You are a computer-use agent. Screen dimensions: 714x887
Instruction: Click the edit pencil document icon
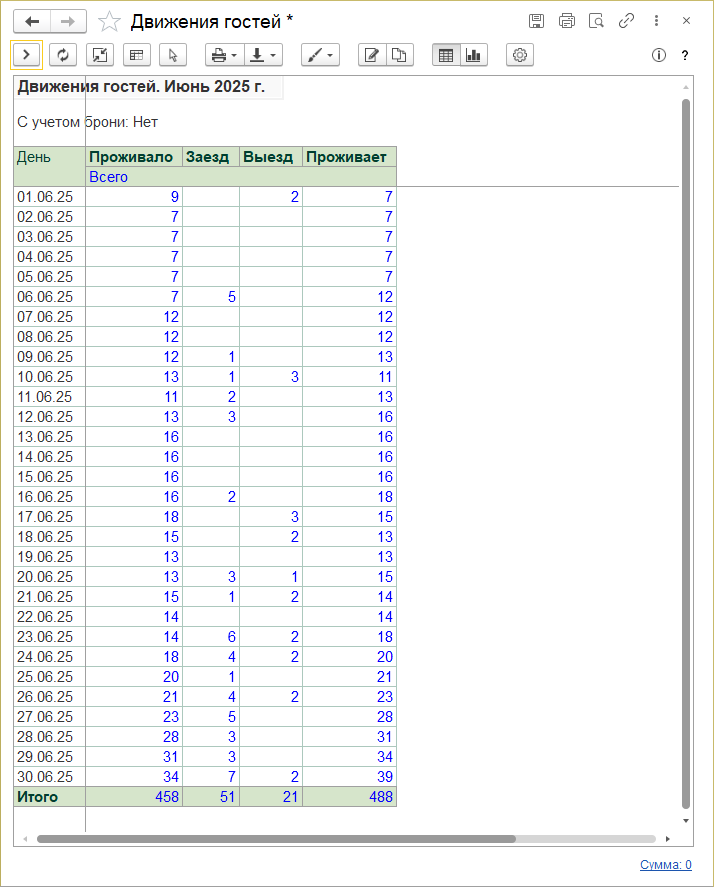[372, 55]
